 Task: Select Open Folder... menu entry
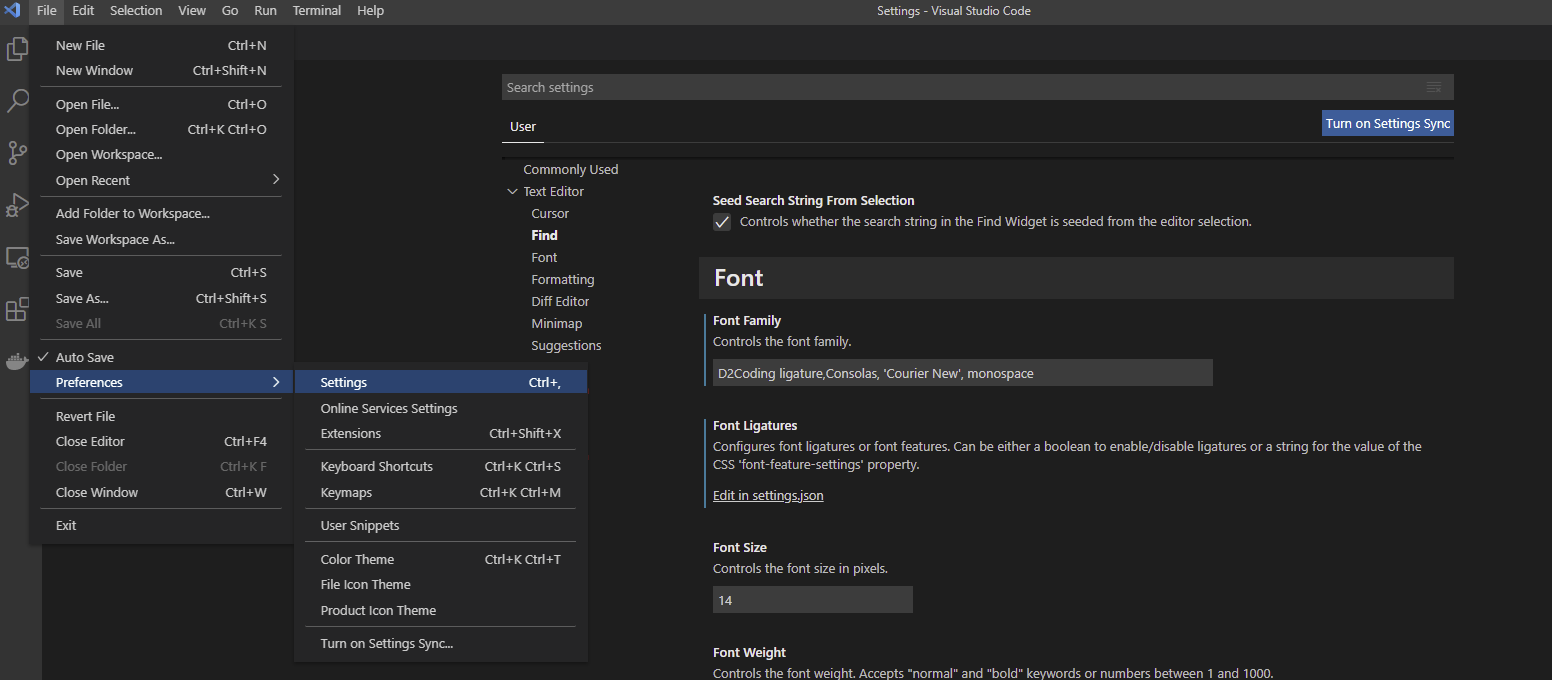pyautogui.click(x=162, y=129)
